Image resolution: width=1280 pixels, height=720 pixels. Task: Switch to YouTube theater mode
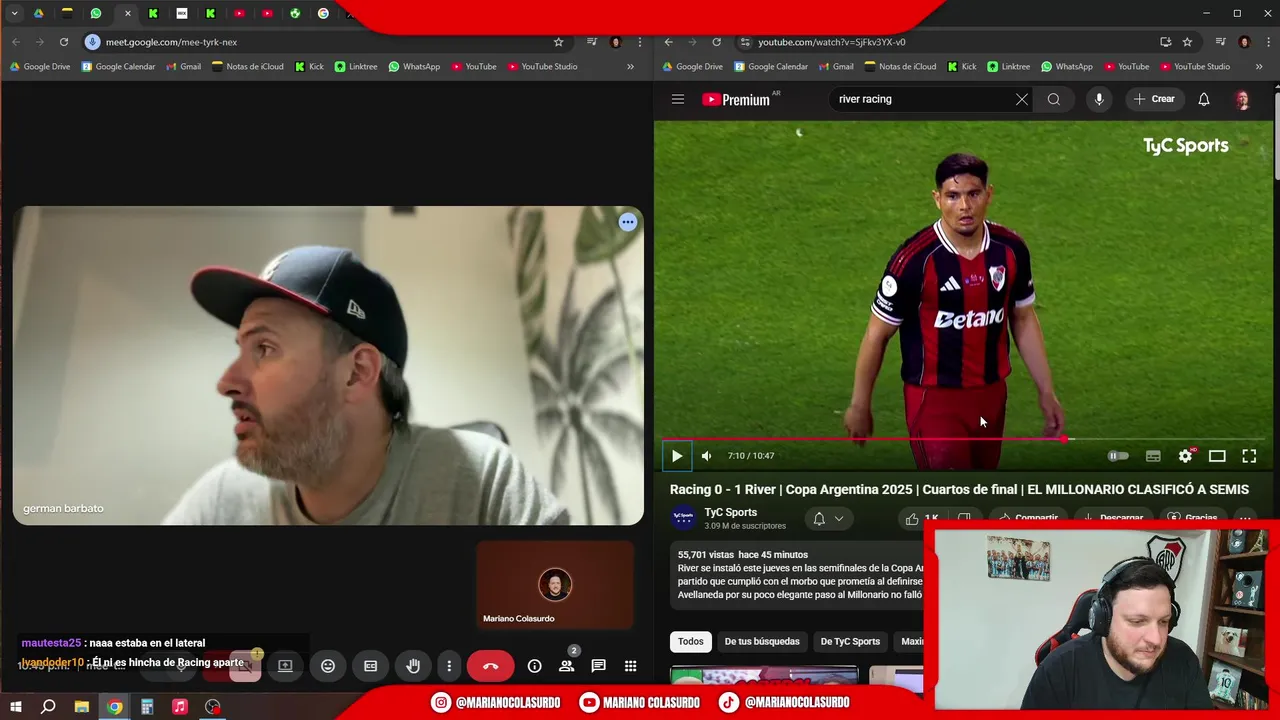[x=1217, y=456]
